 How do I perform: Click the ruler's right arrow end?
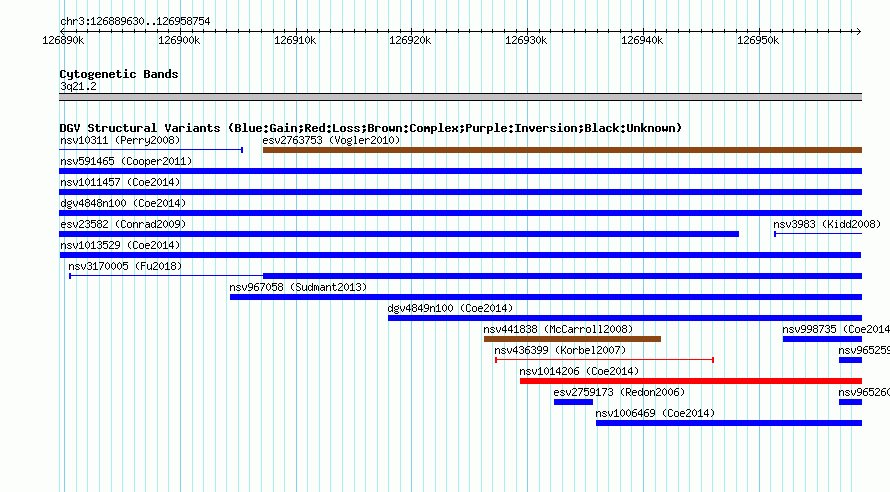coord(858,31)
